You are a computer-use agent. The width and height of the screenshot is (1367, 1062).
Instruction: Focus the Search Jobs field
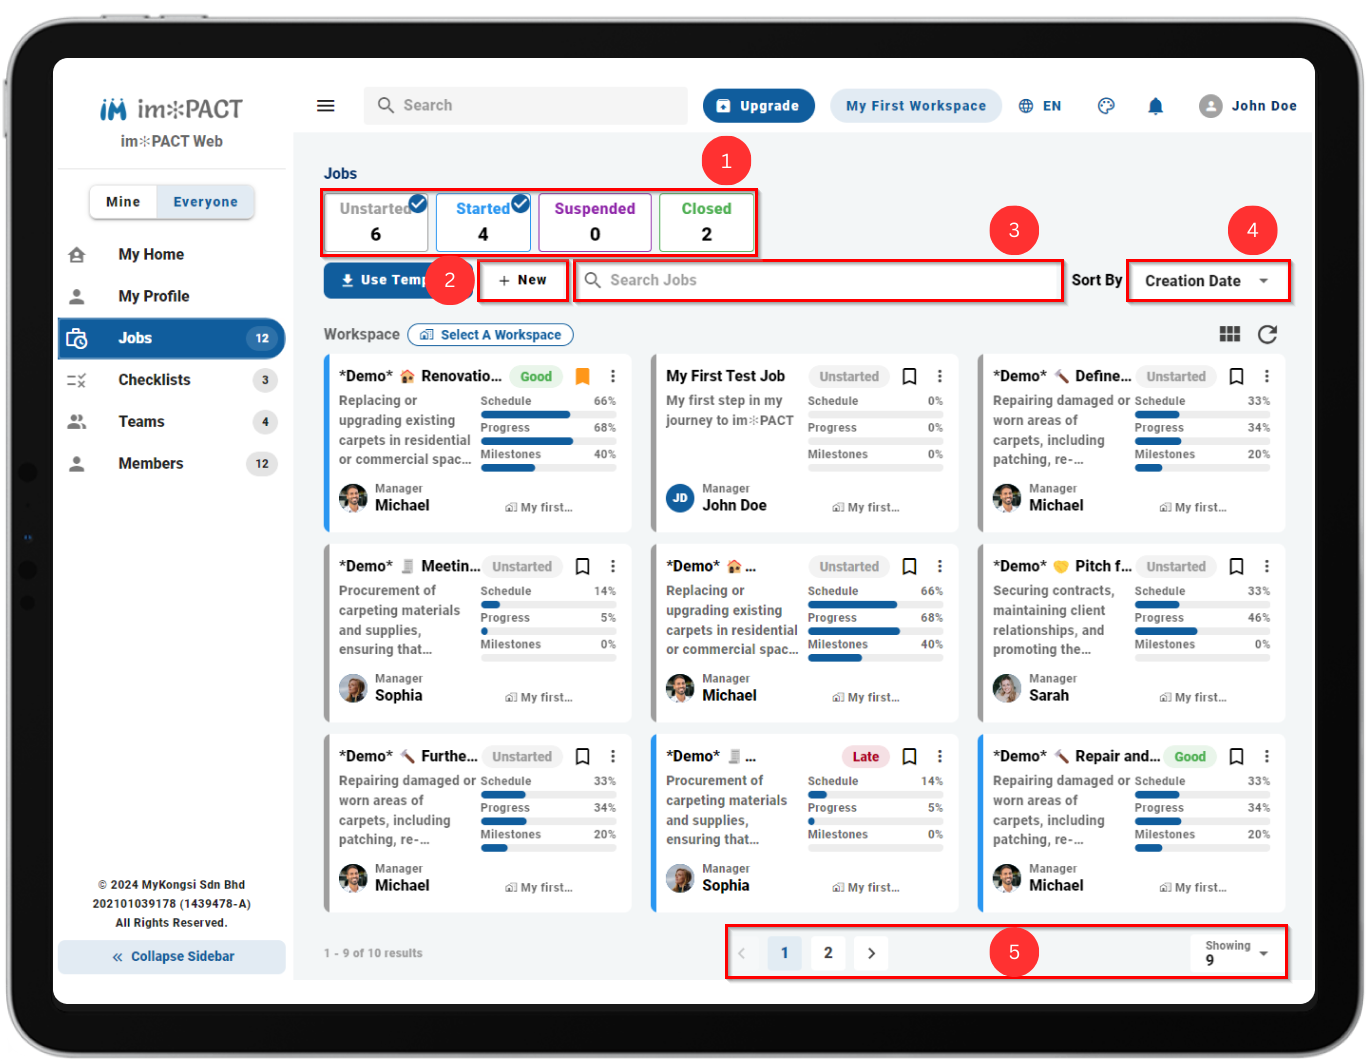pyautogui.click(x=819, y=281)
